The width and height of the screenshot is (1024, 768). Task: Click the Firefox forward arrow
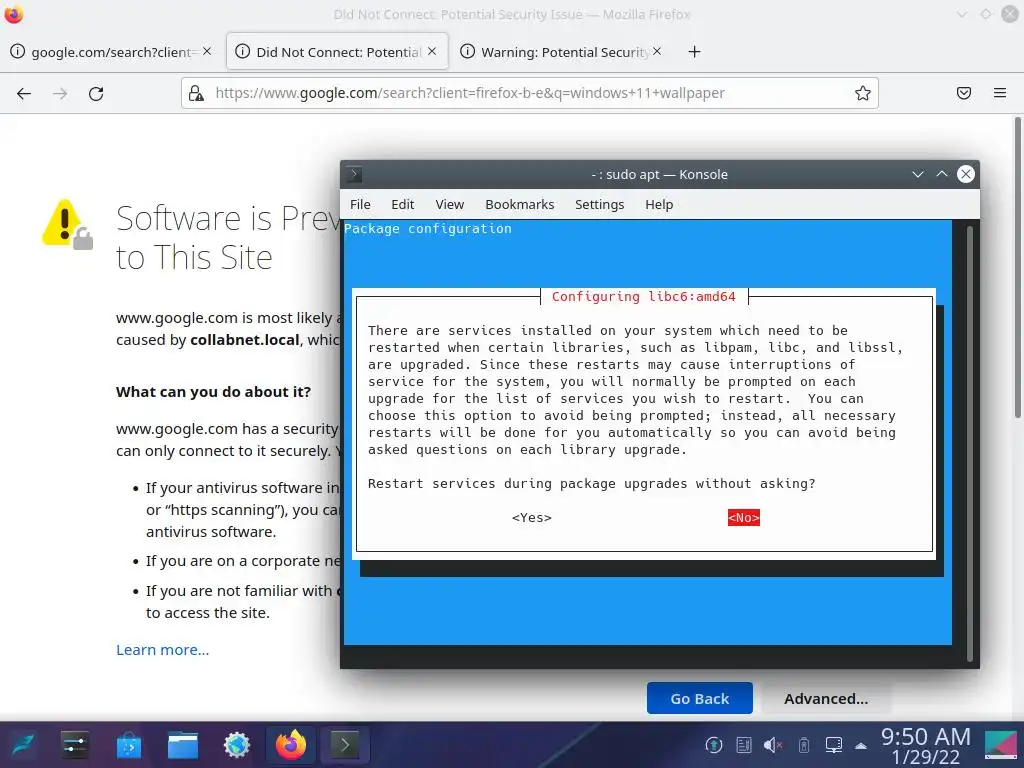tap(60, 93)
